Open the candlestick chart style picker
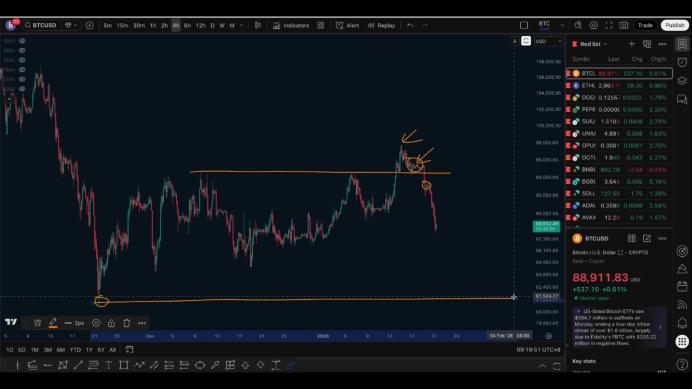The height and width of the screenshot is (389, 692). [x=258, y=26]
